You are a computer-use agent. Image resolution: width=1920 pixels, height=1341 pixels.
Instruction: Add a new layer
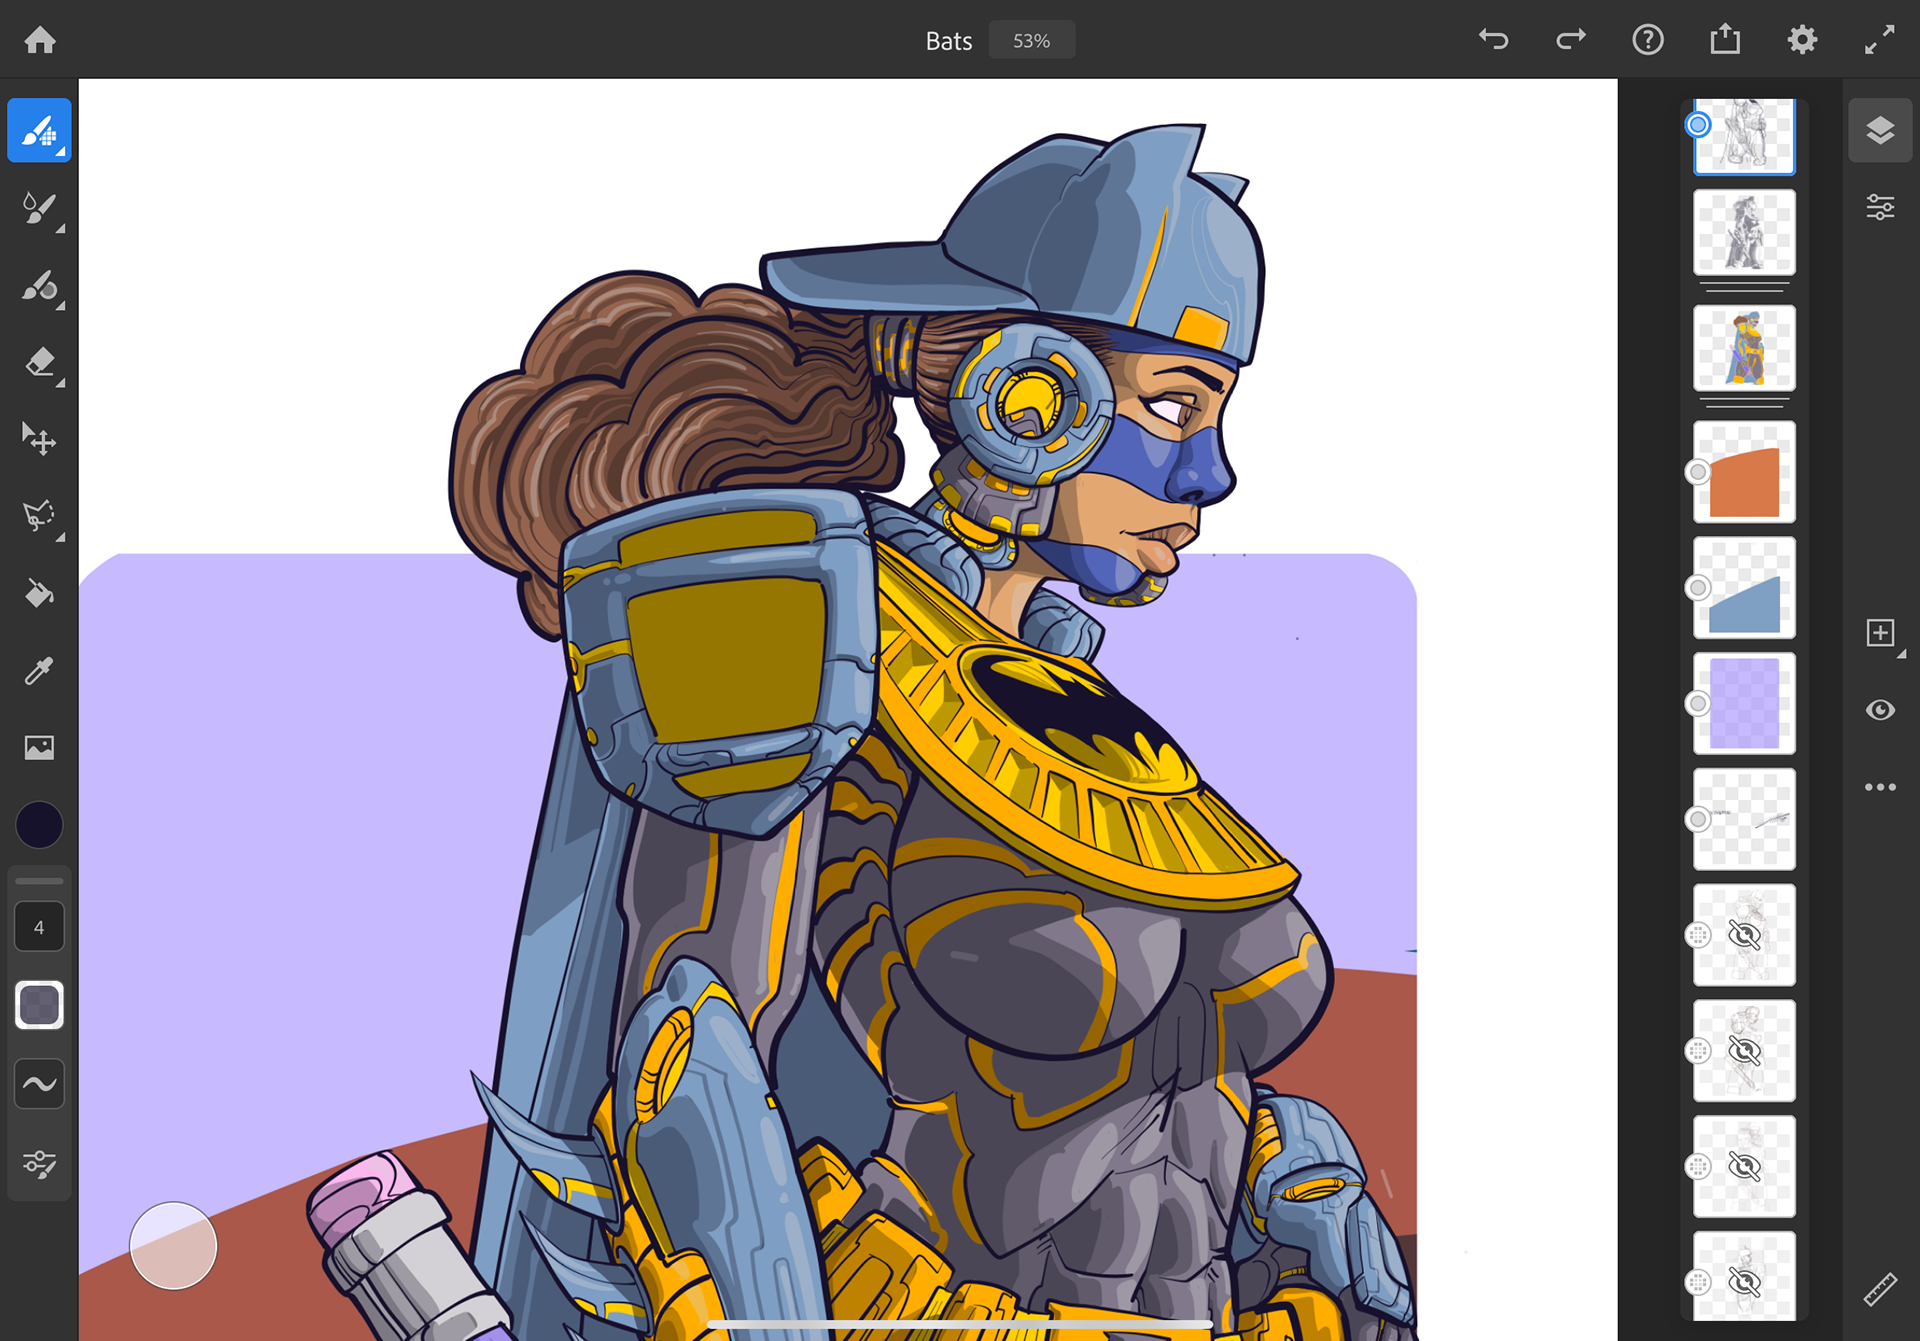[1880, 633]
